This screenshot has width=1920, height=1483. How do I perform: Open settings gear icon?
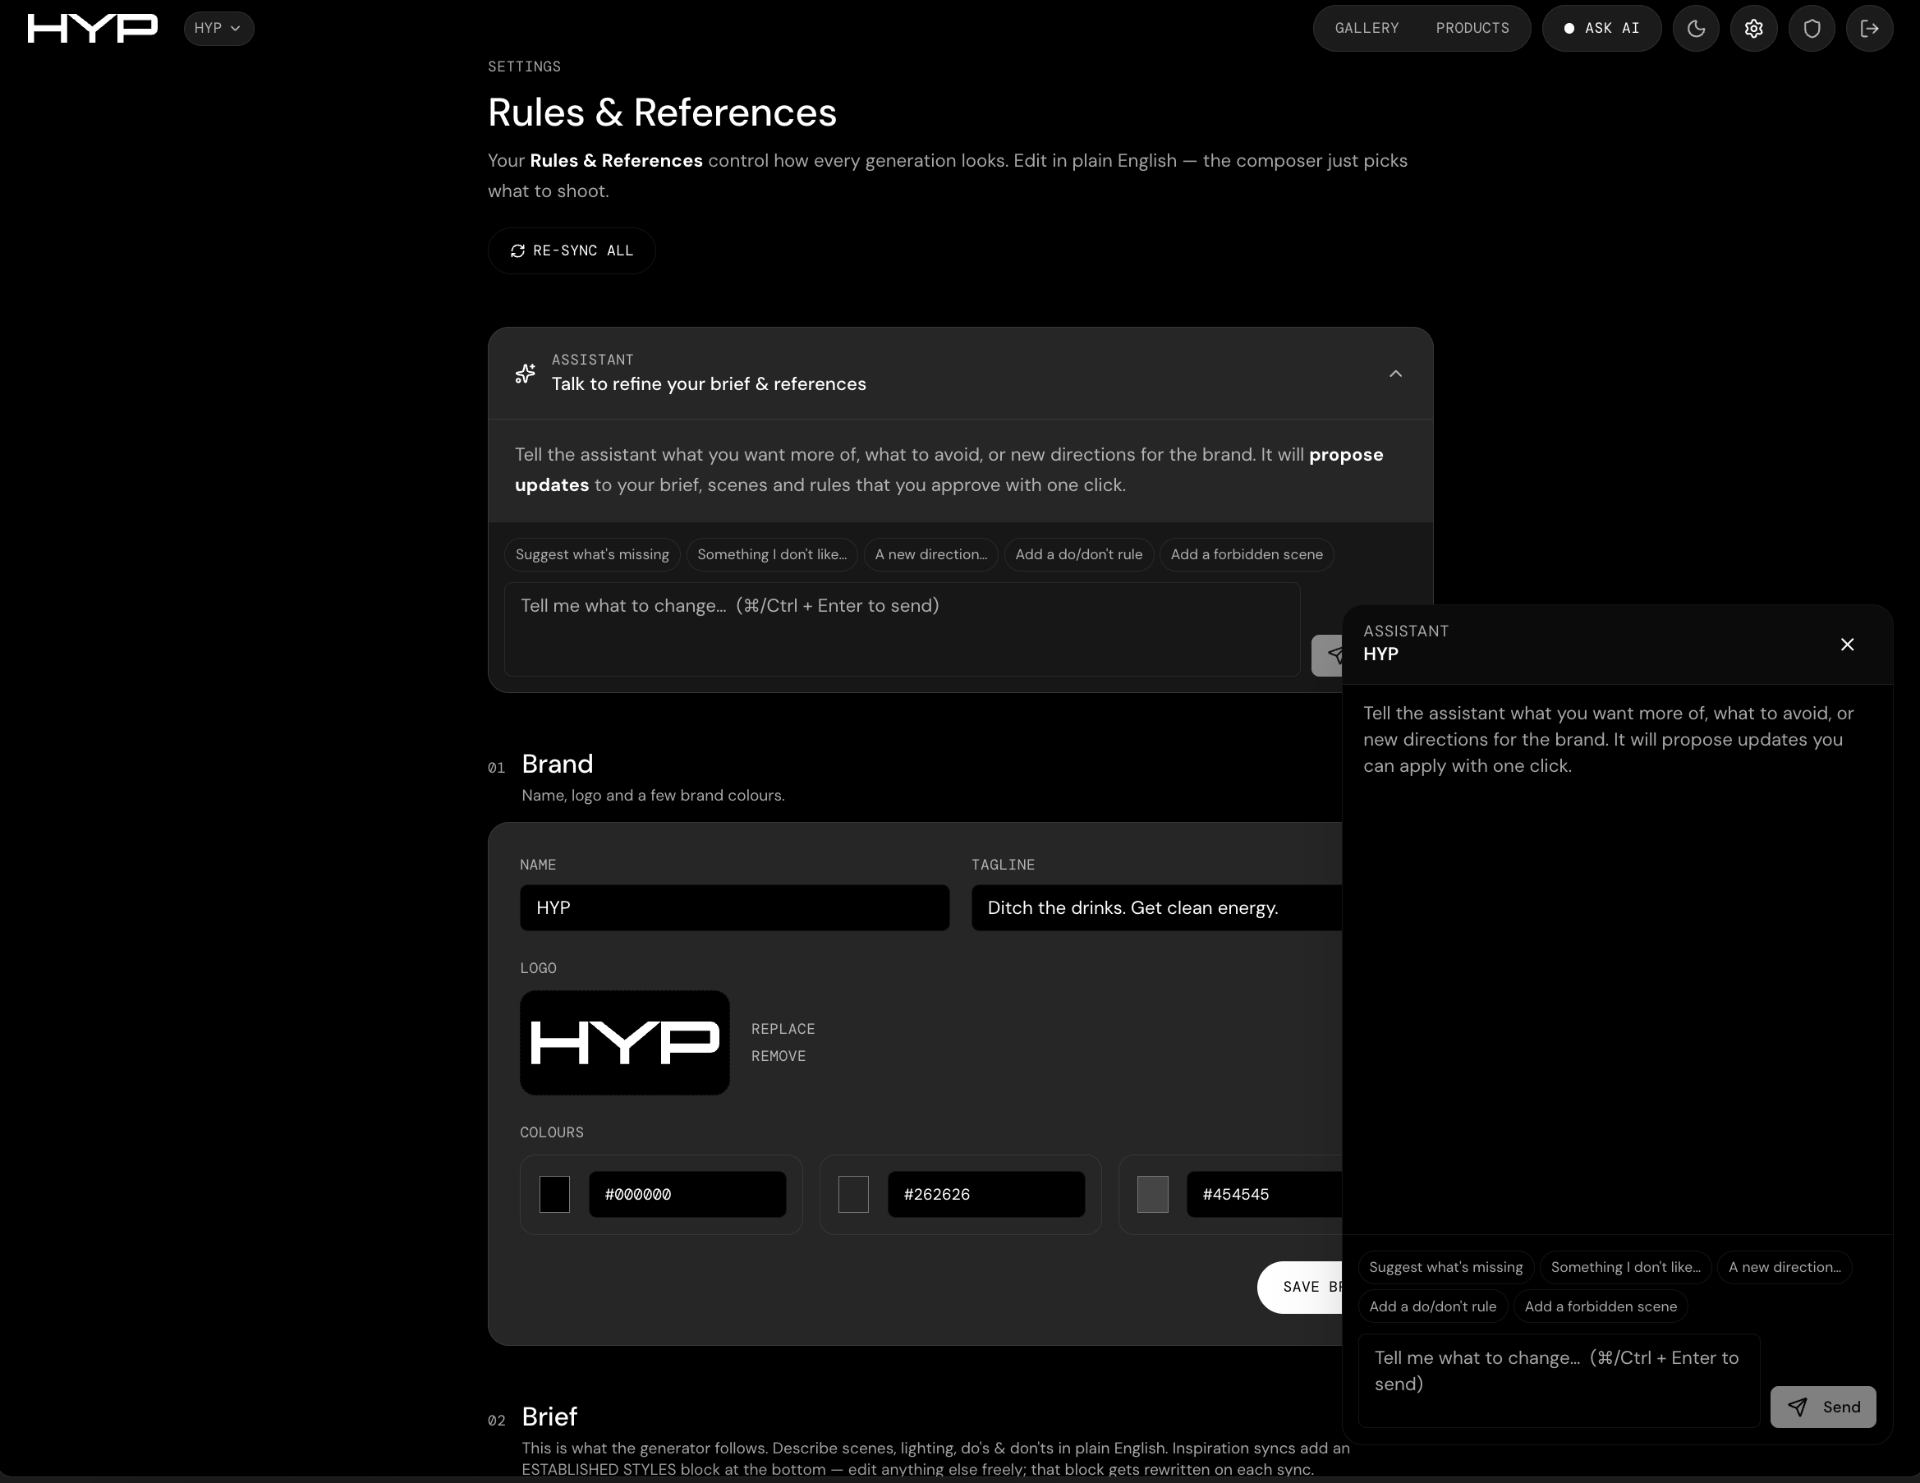[x=1754, y=28]
